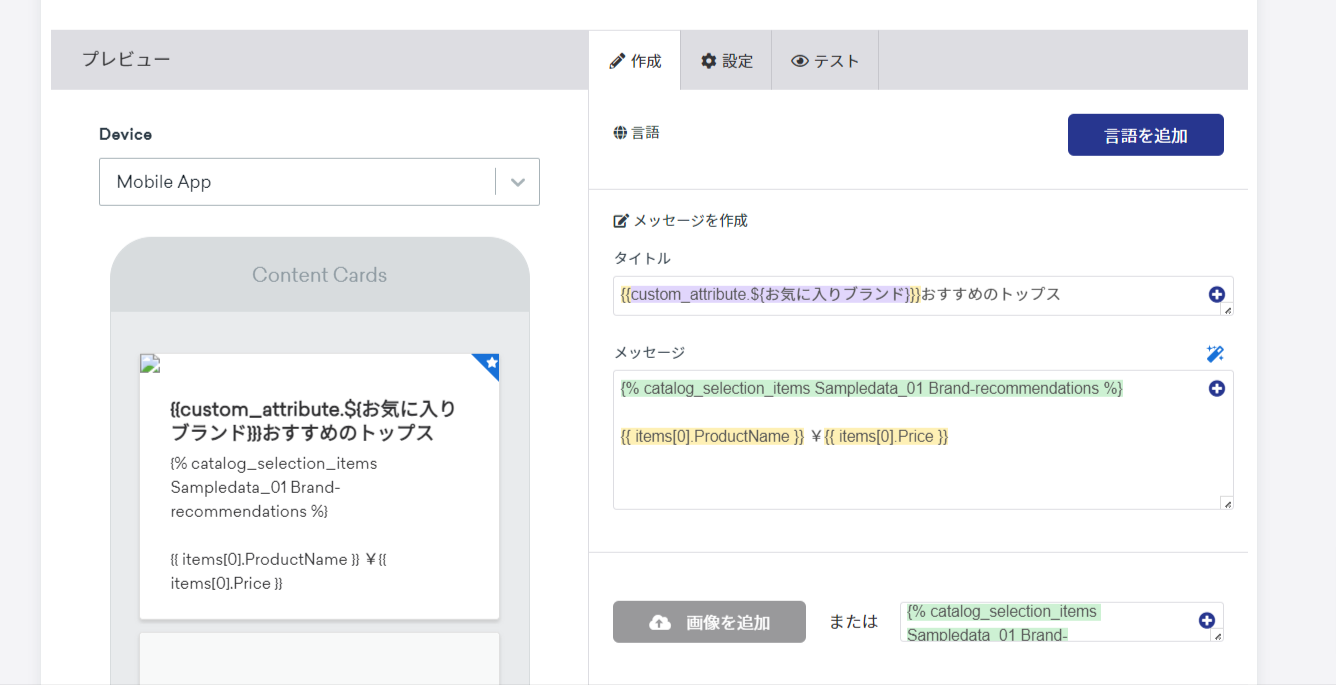Click the resize handle of the メッセージ box
Image resolution: width=1336 pixels, height=685 pixels.
(x=1227, y=503)
